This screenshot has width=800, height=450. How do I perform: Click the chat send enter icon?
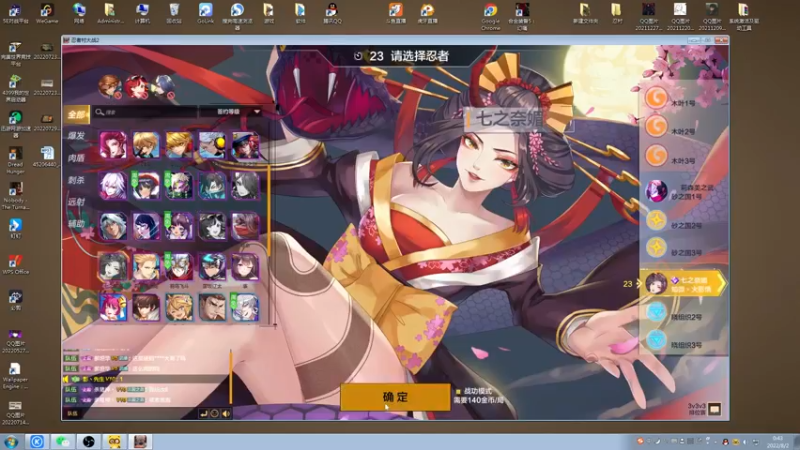tap(204, 413)
